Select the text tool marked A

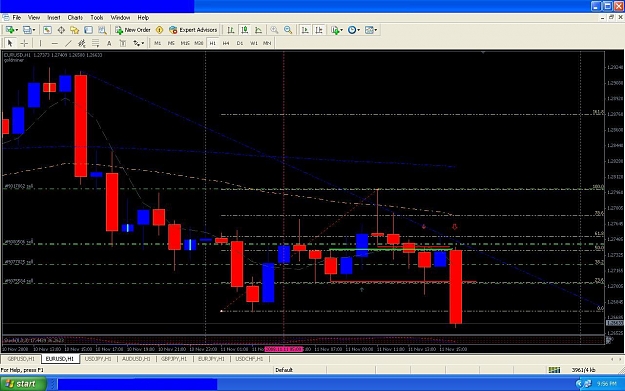point(109,43)
